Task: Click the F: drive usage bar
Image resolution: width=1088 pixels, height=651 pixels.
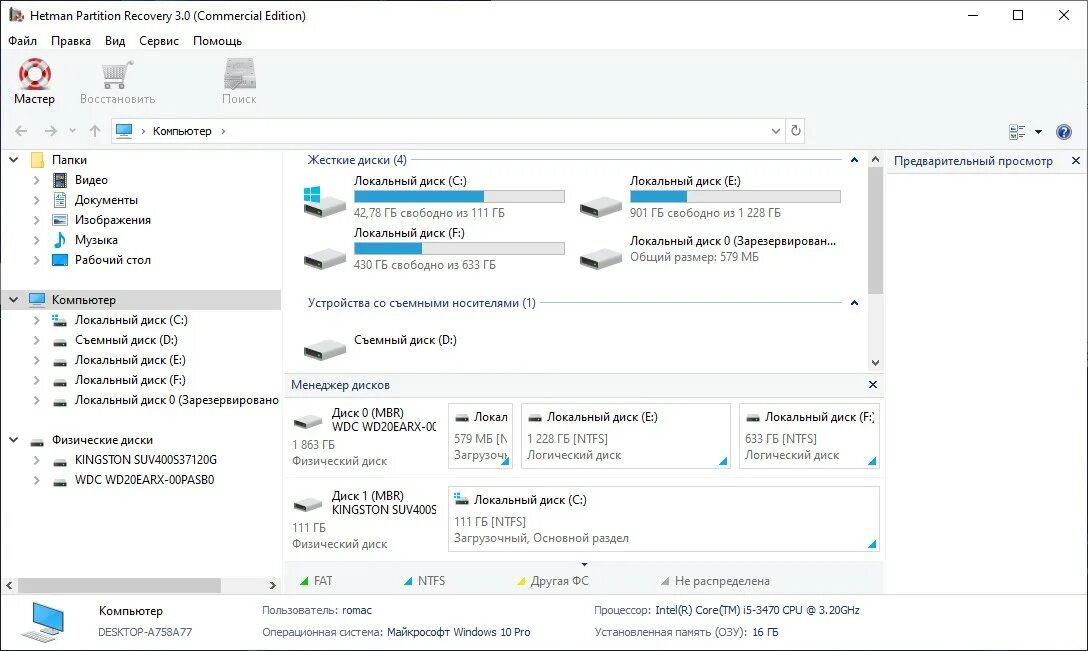Action: pyautogui.click(x=459, y=248)
